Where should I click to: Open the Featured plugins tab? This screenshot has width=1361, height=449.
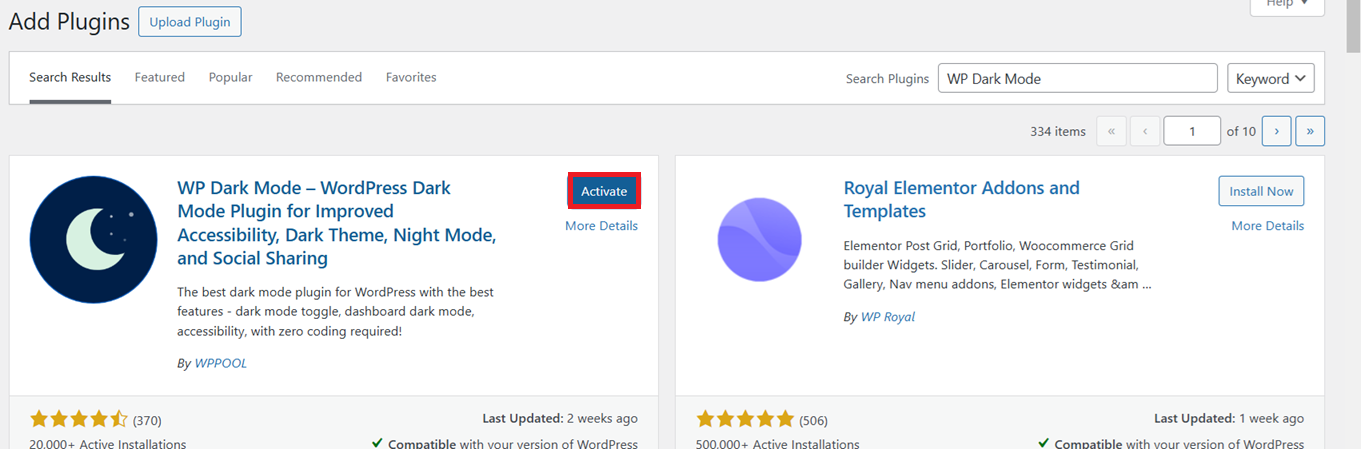pos(160,77)
